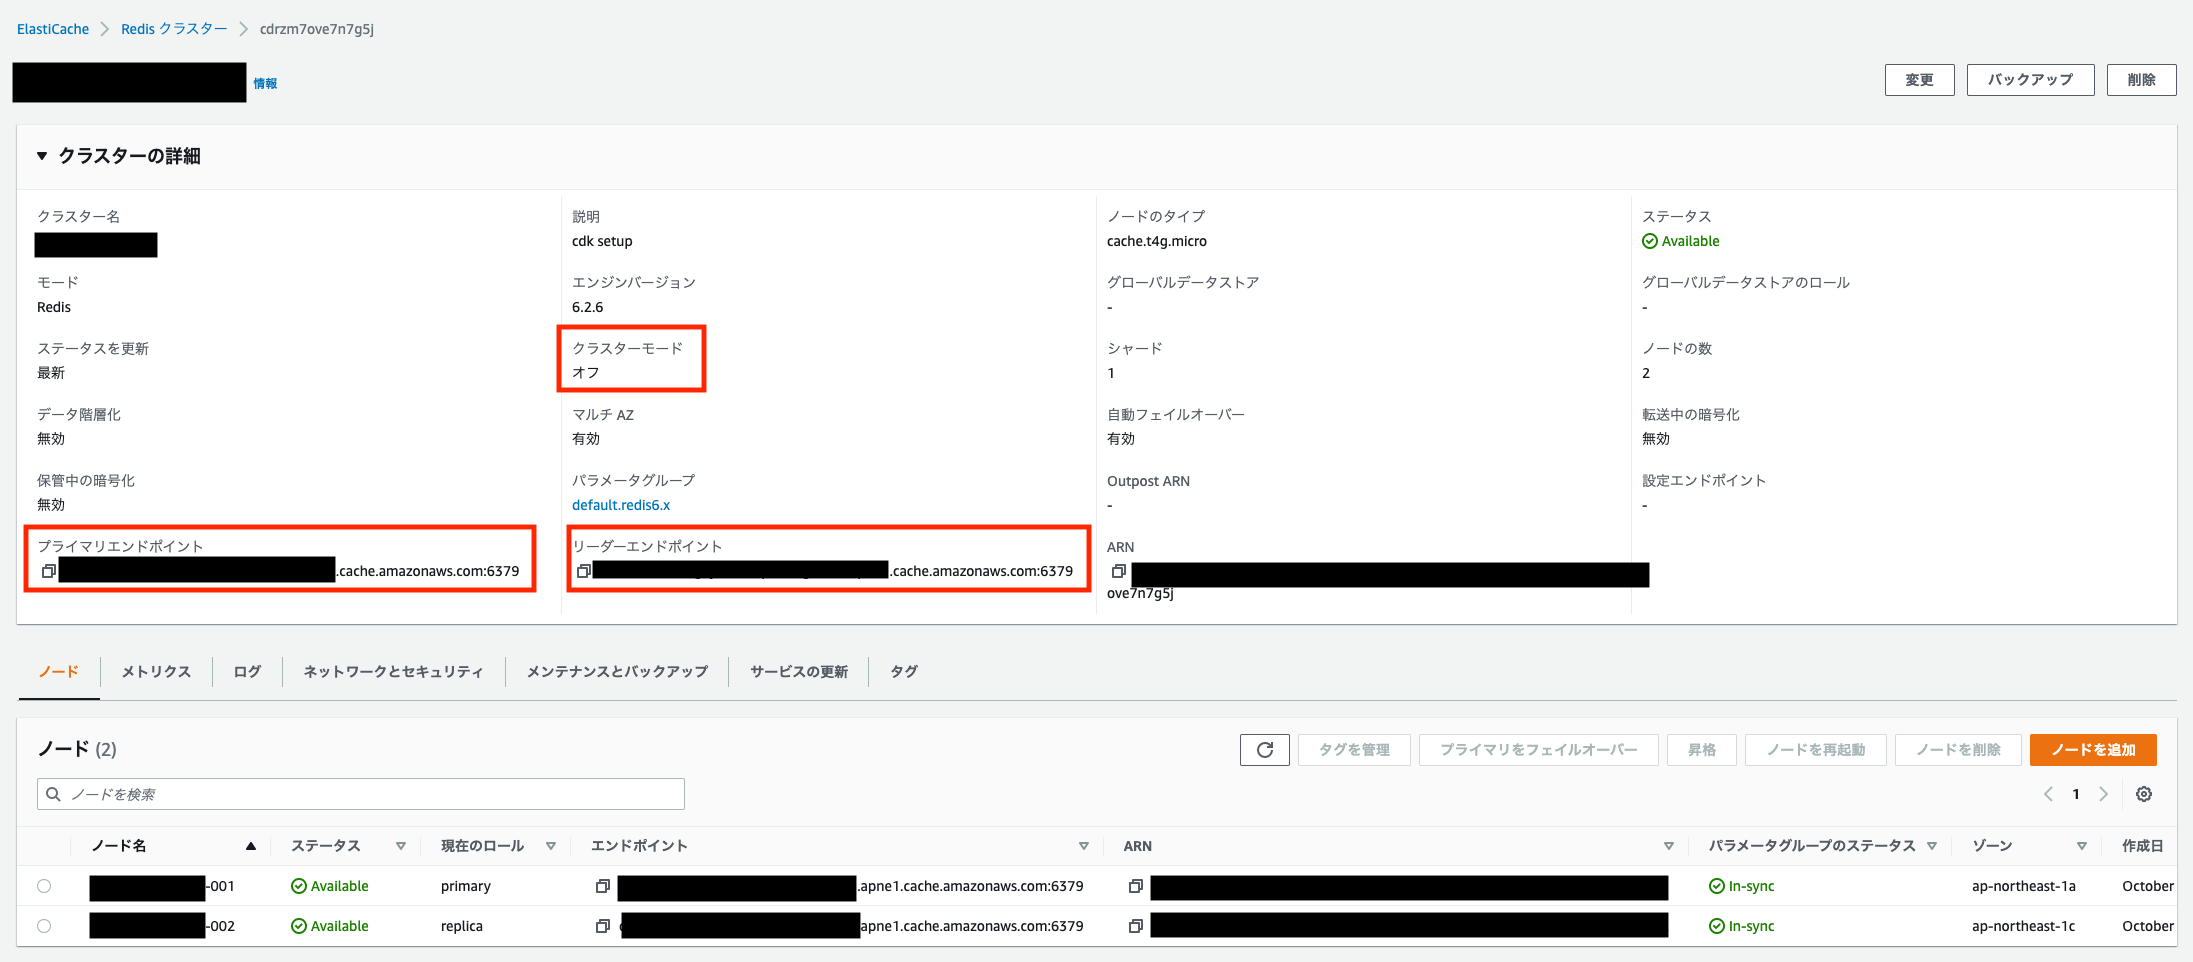Click the 作成日 column header

coord(2143,846)
